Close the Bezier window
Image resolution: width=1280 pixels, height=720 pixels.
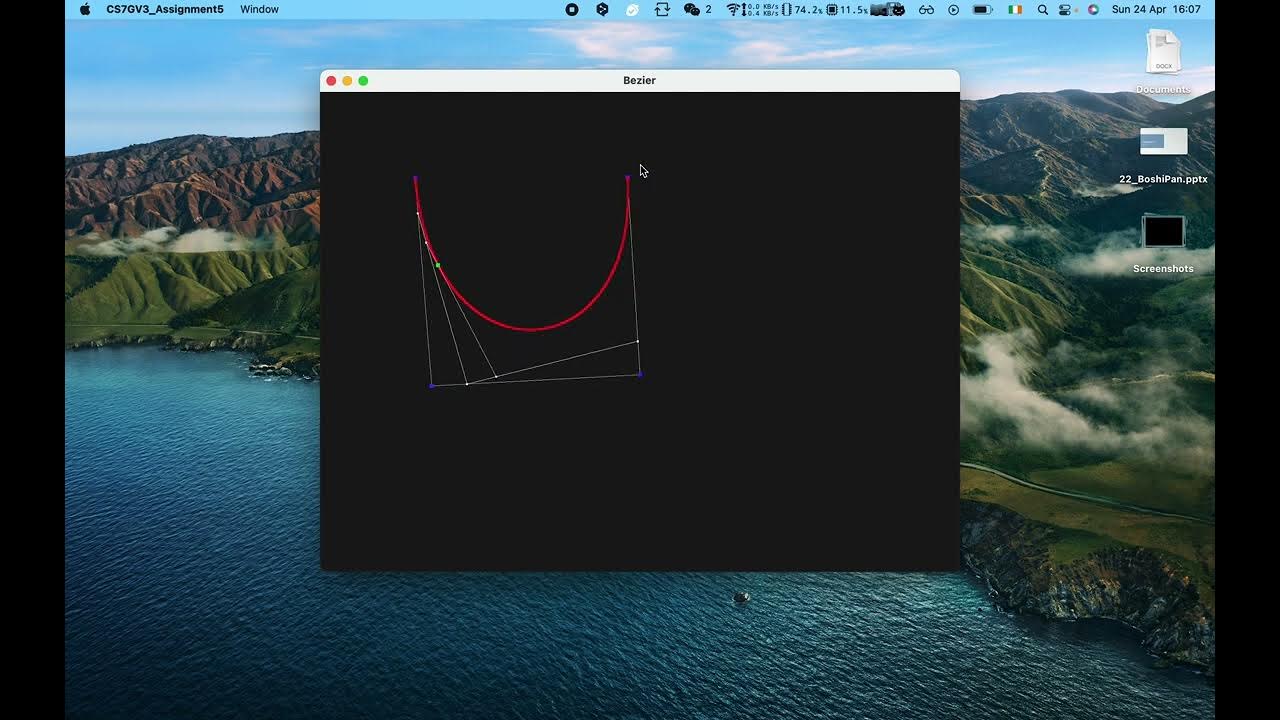click(331, 81)
